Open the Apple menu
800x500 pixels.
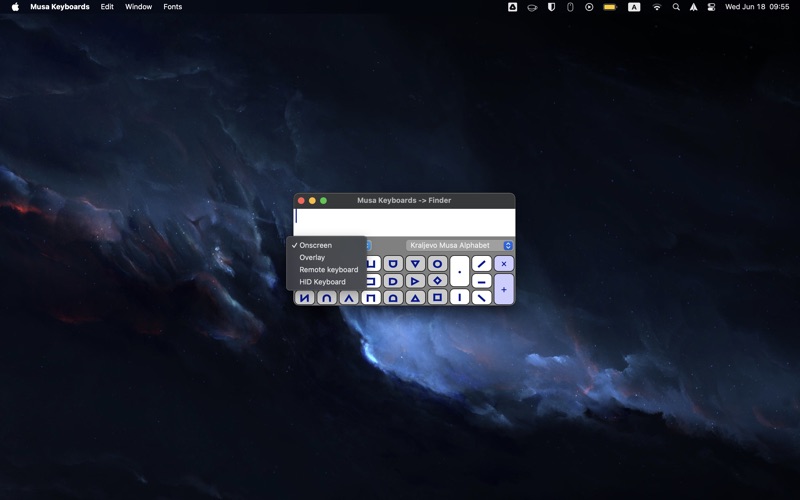pyautogui.click(x=15, y=7)
